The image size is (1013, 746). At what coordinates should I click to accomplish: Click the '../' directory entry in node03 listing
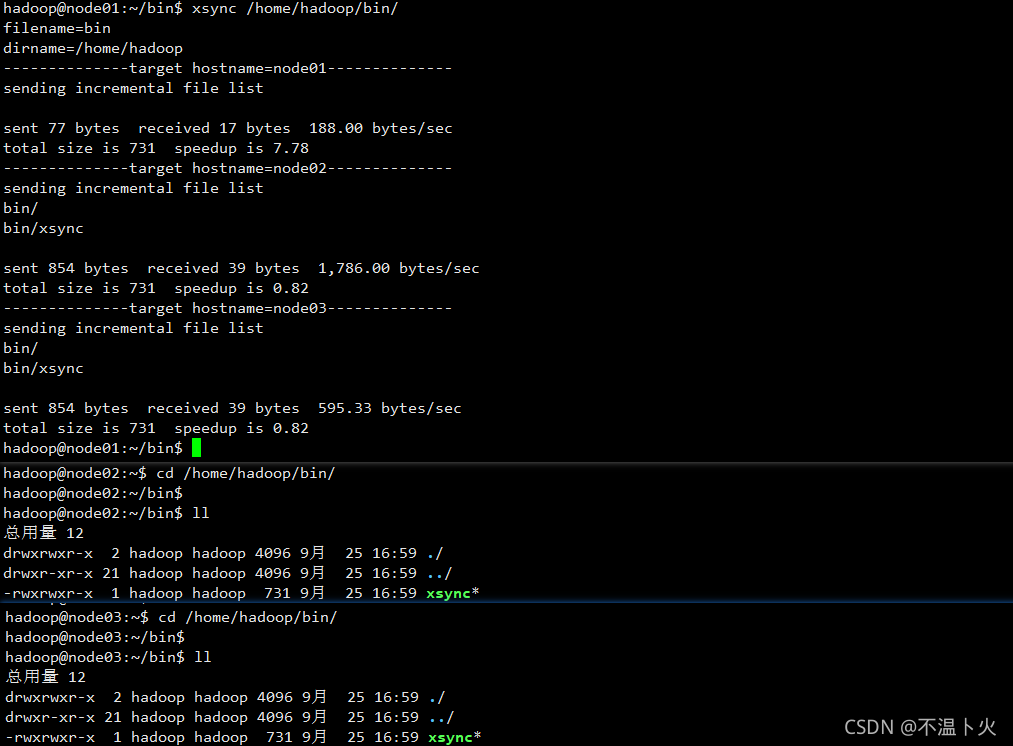441,718
